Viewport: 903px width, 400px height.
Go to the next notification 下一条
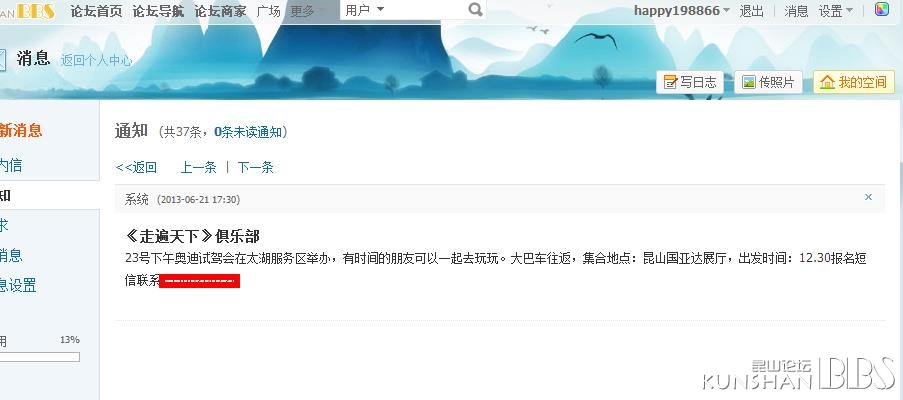point(256,167)
